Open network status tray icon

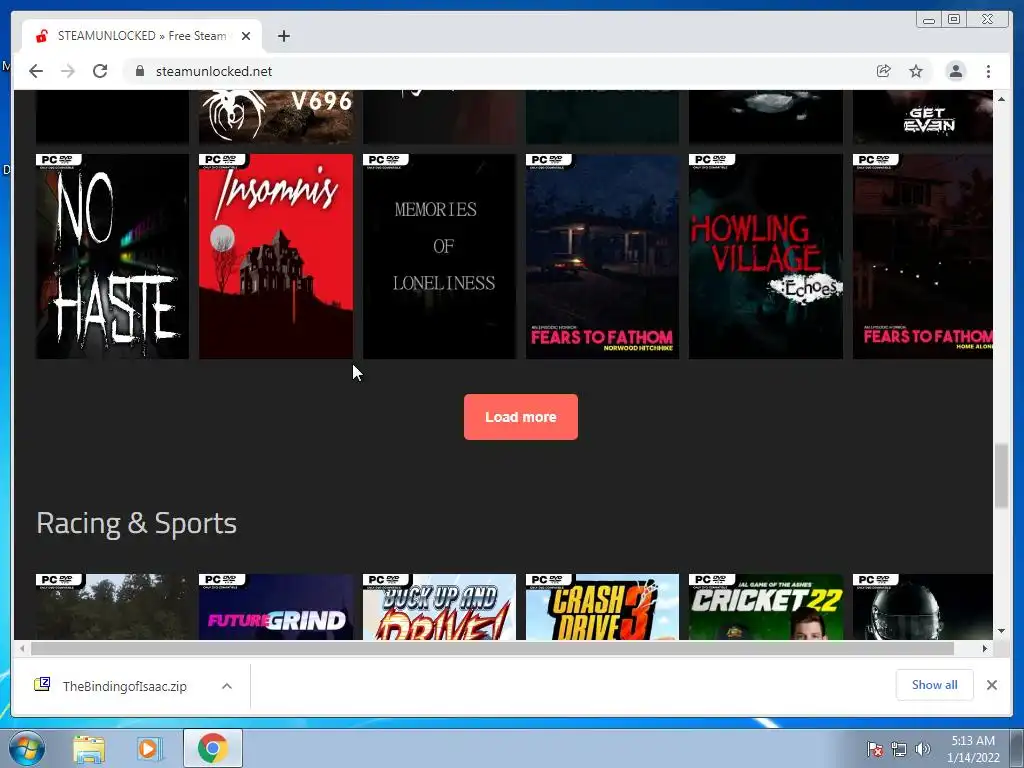(x=899, y=749)
